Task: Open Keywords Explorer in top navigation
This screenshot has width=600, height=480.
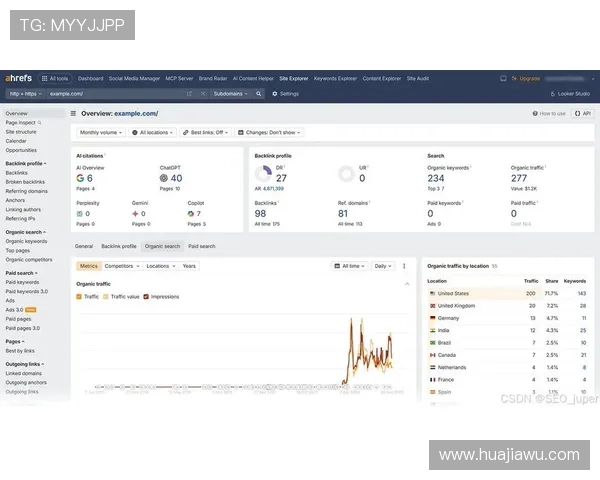Action: point(335,78)
